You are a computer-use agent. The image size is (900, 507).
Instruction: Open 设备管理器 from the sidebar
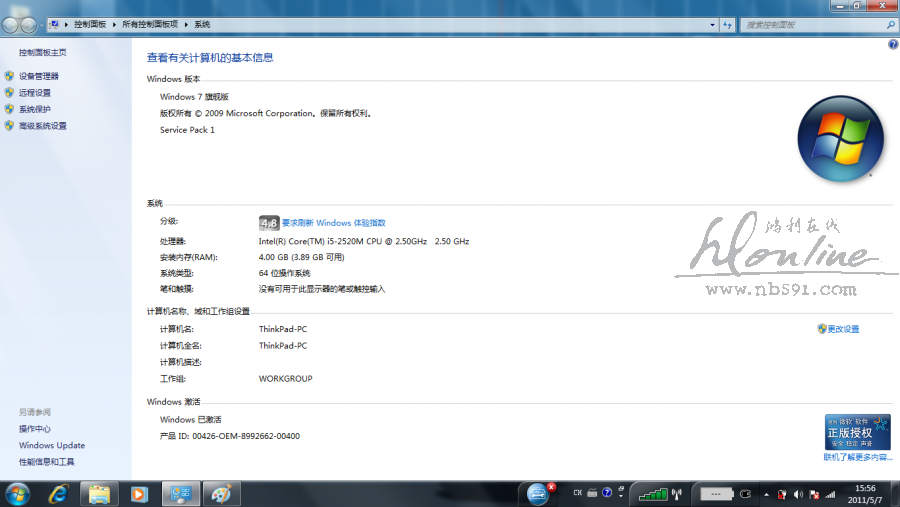(x=38, y=76)
